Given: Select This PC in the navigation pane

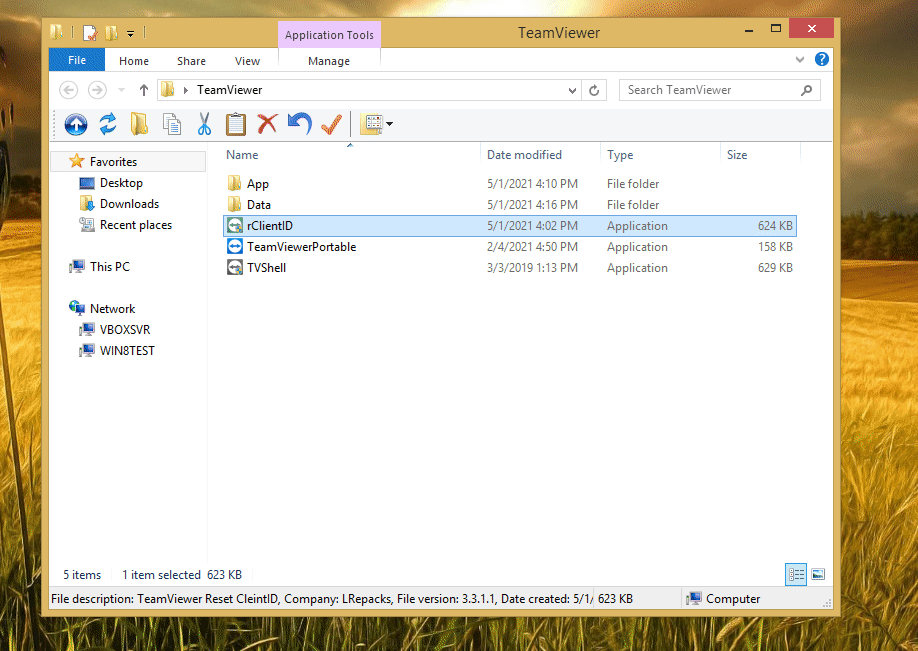Looking at the screenshot, I should pyautogui.click(x=109, y=266).
